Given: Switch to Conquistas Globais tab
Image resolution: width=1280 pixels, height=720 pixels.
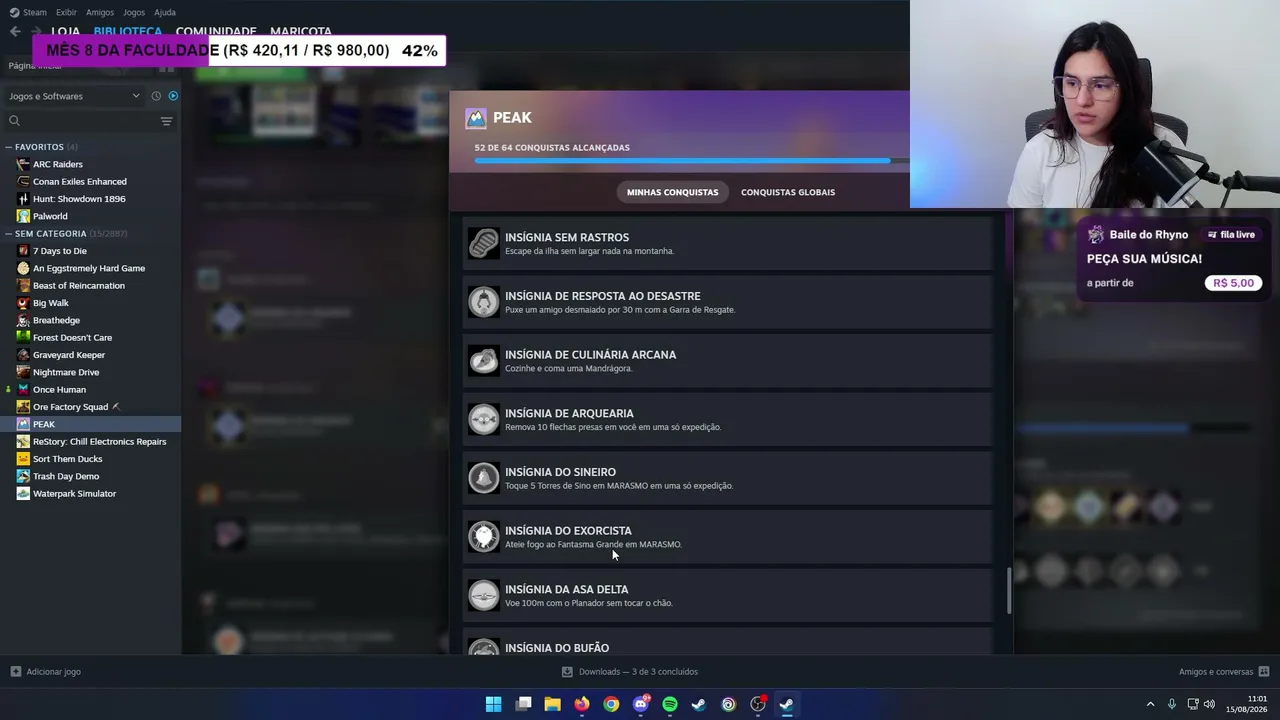Looking at the screenshot, I should click(x=788, y=192).
